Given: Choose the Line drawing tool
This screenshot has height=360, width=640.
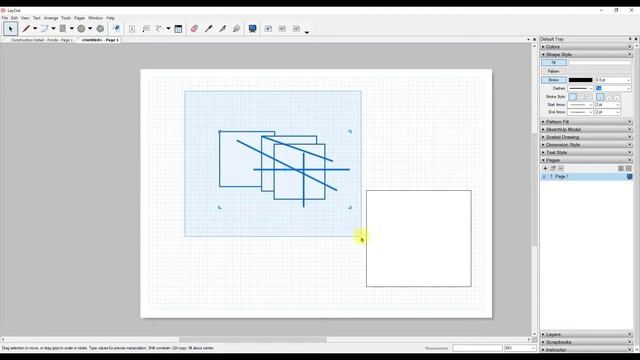Looking at the screenshot, I should pos(26,29).
